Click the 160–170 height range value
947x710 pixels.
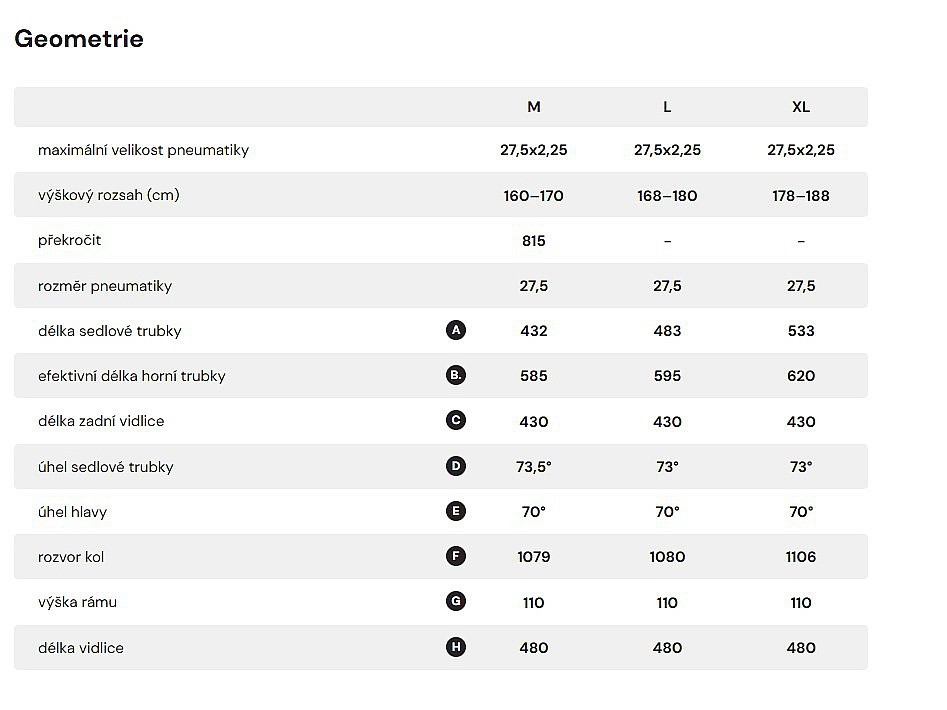(534, 196)
